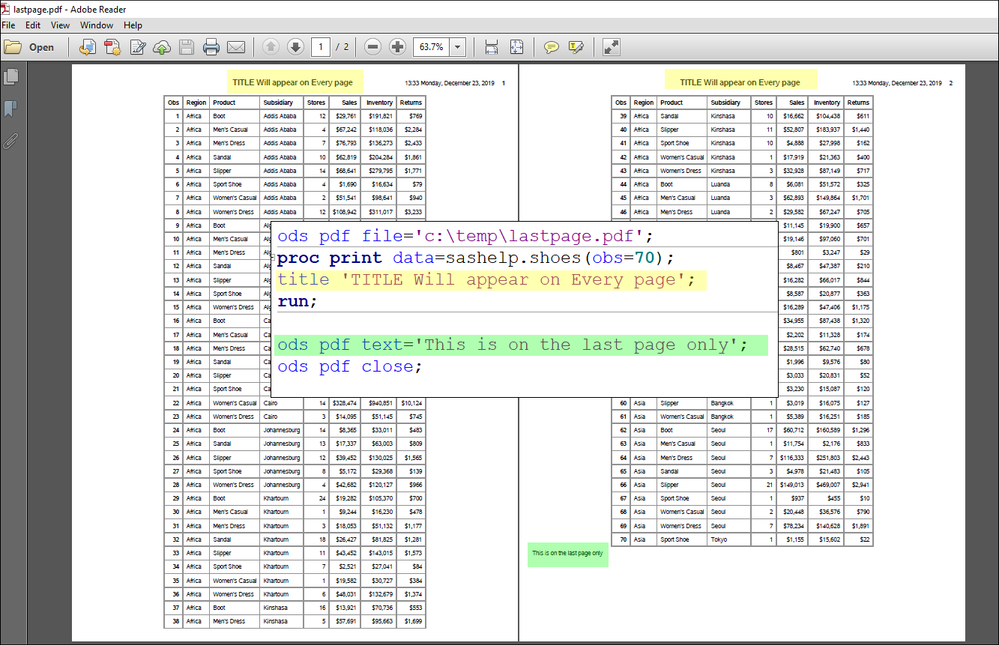This screenshot has height=645, width=999.
Task: Click the save disk icon
Action: pyautogui.click(x=186, y=47)
